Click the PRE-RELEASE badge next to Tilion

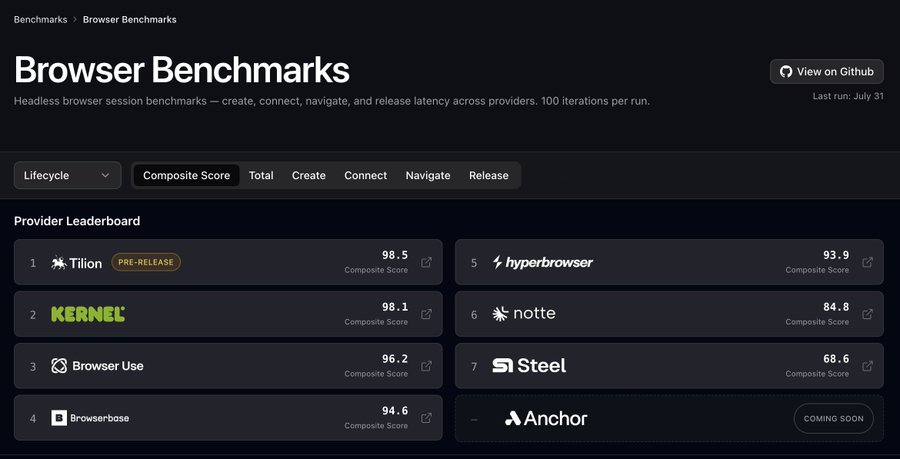(146, 262)
